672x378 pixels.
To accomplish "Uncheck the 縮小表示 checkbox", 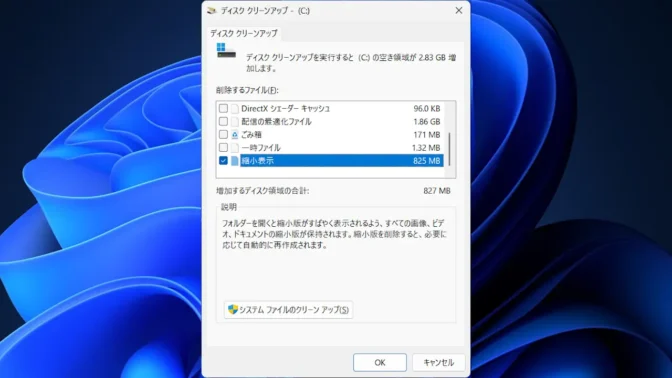I will coord(223,161).
